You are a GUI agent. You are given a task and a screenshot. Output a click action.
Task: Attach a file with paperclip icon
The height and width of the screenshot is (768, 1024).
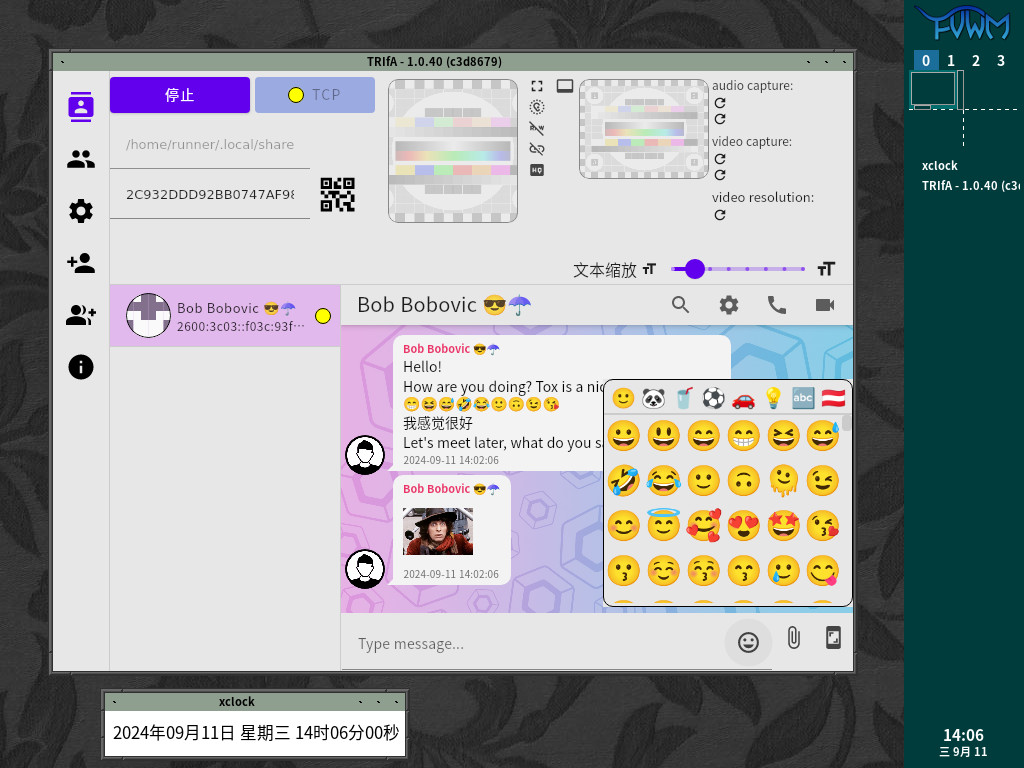[x=793, y=637]
